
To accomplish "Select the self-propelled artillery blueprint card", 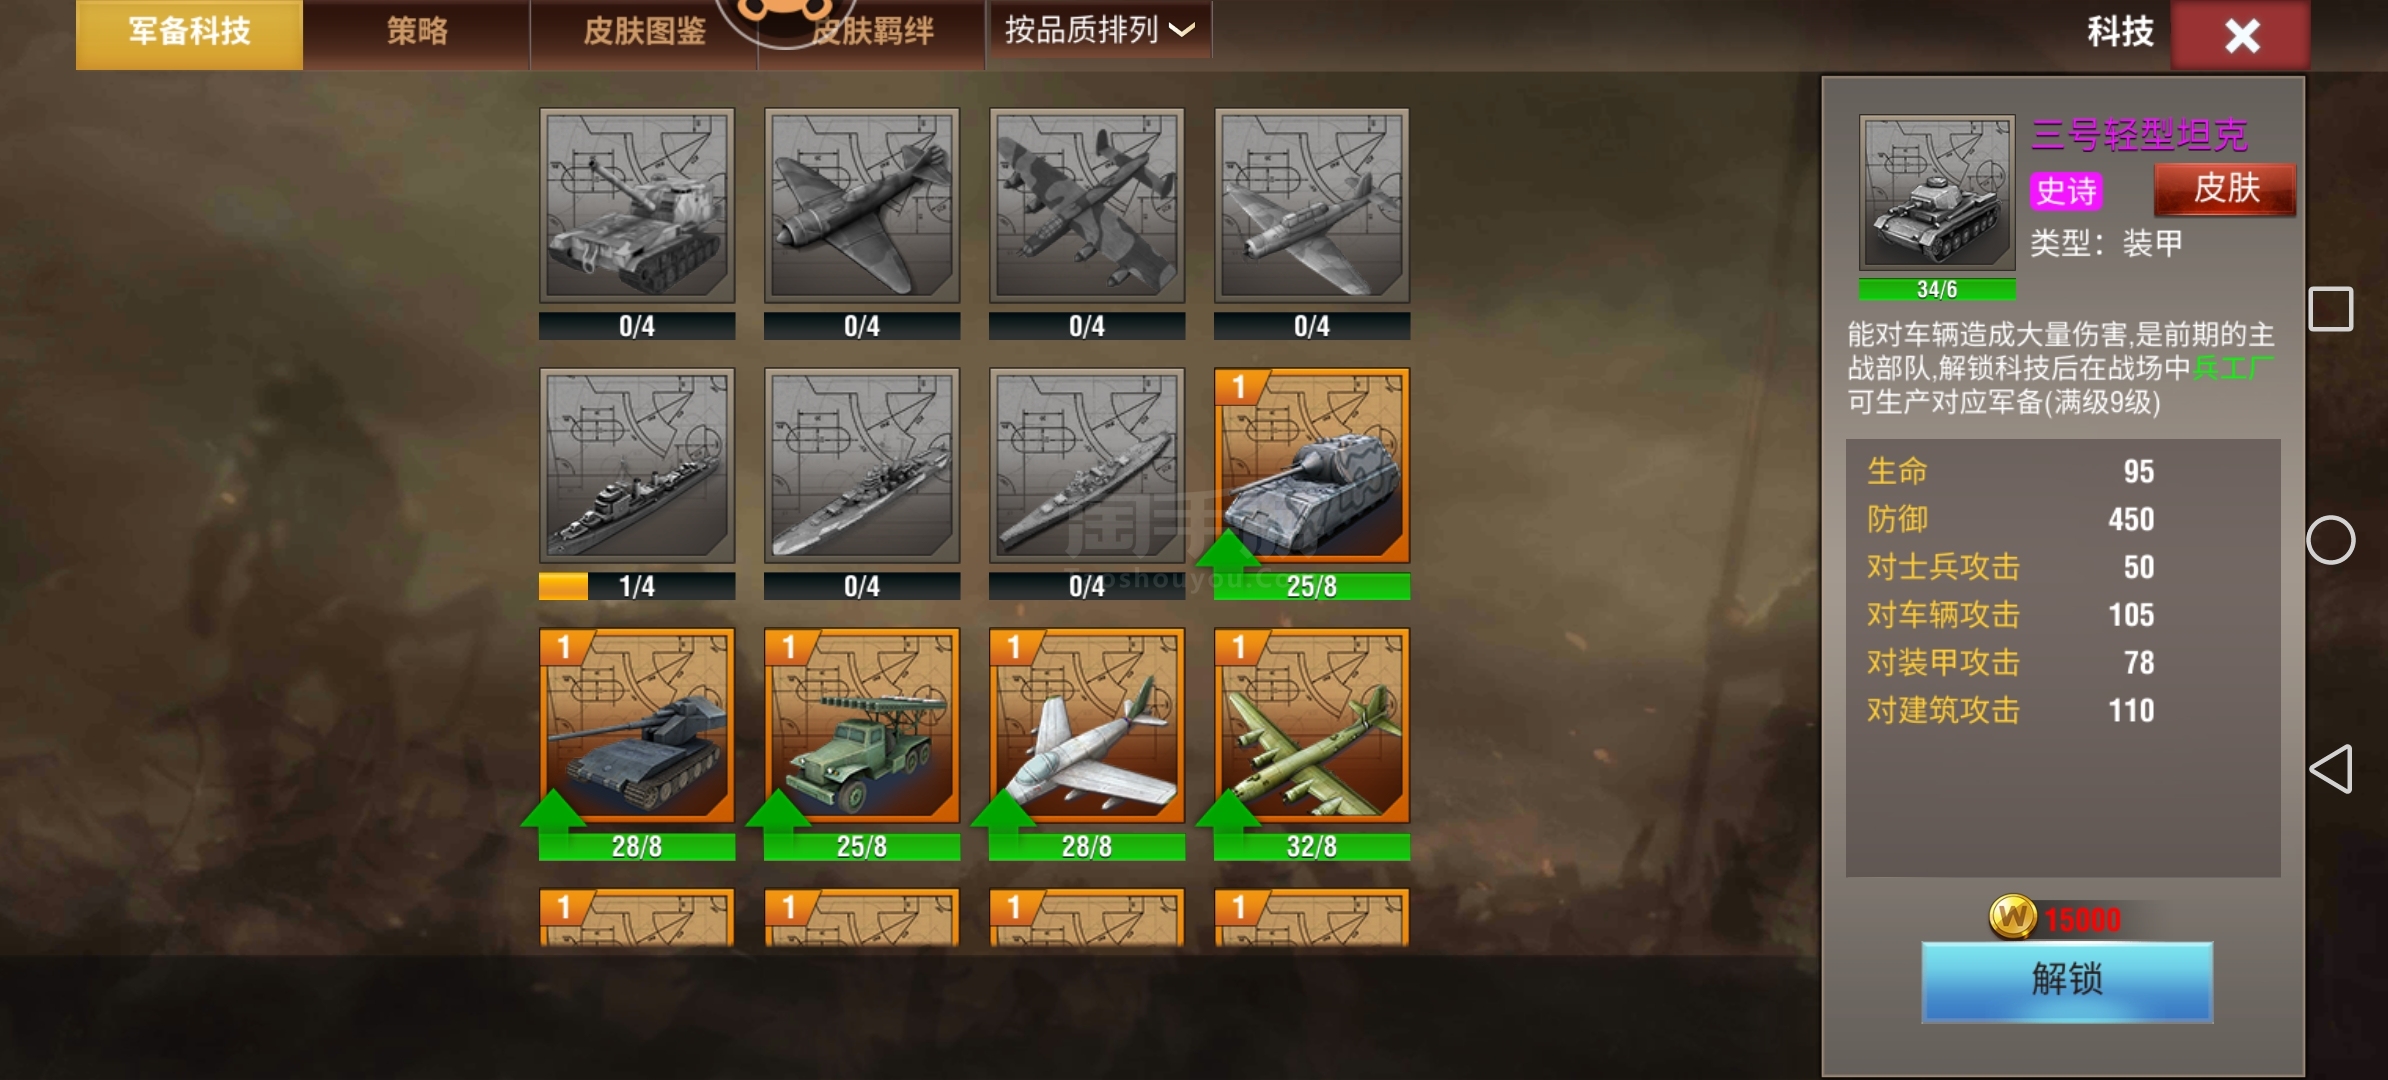I will click(x=637, y=206).
